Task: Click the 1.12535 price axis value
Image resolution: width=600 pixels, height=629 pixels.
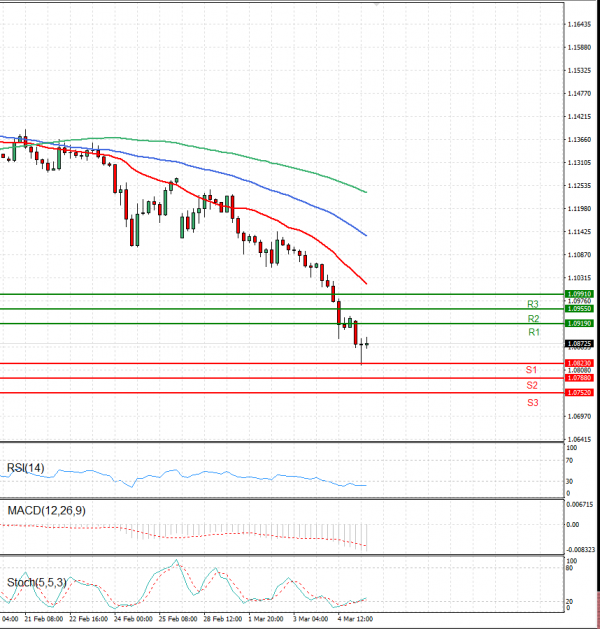Action: pyautogui.click(x=580, y=186)
